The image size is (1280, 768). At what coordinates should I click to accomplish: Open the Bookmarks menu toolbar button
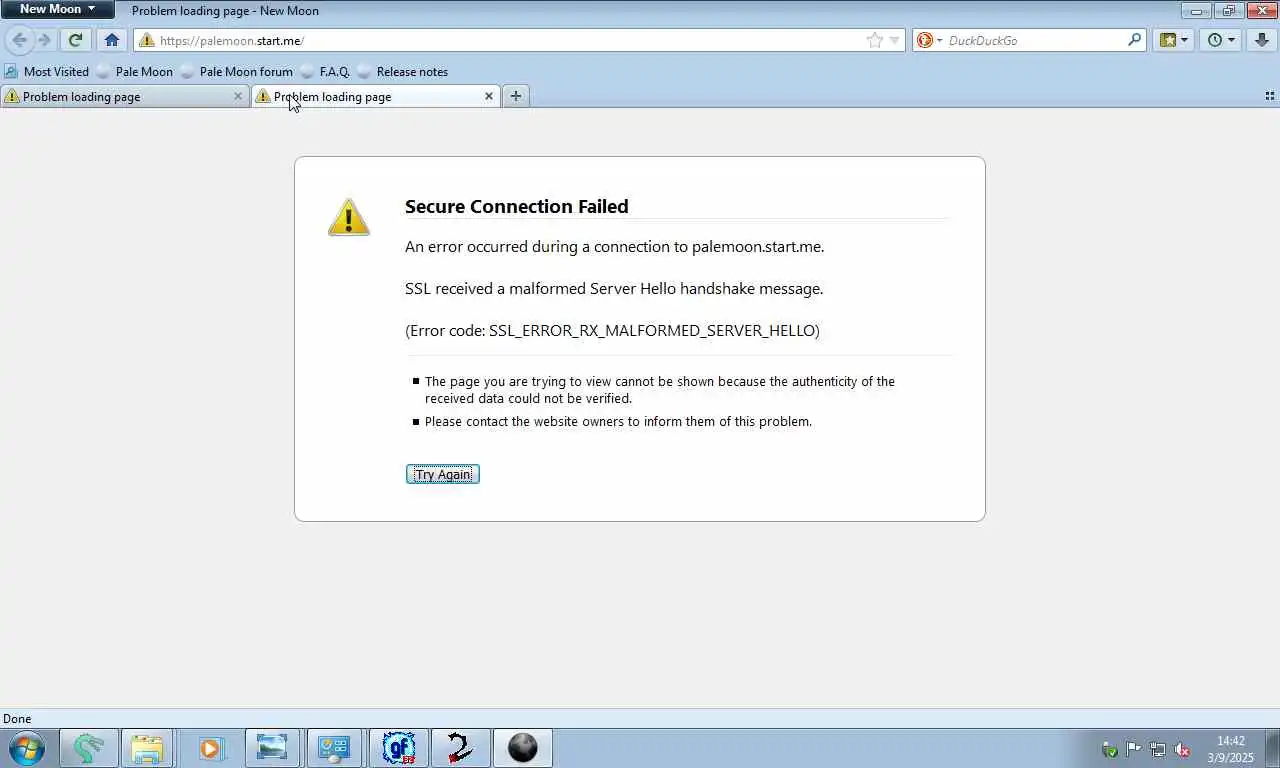click(1173, 40)
